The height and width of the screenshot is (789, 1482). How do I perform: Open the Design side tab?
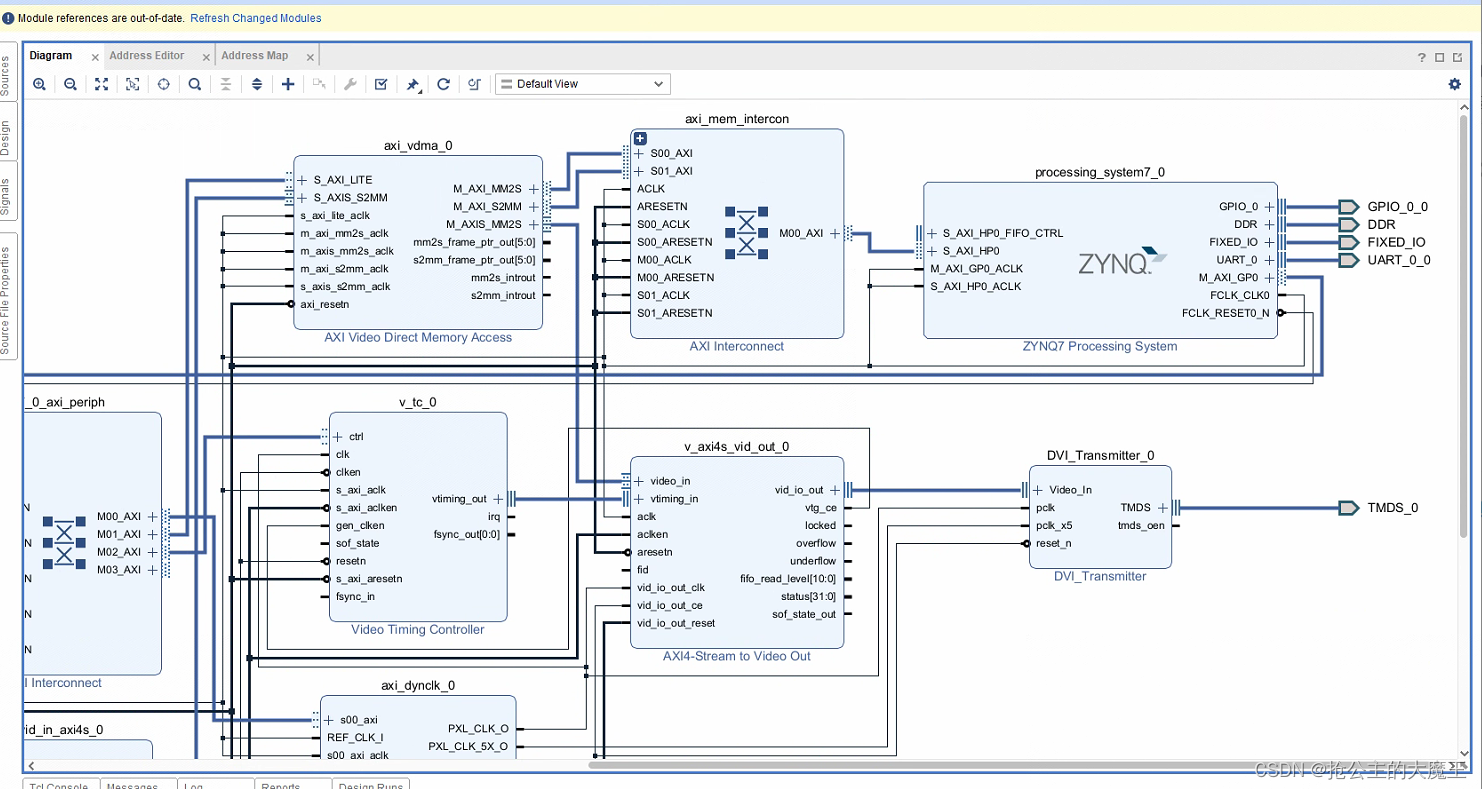(6, 139)
